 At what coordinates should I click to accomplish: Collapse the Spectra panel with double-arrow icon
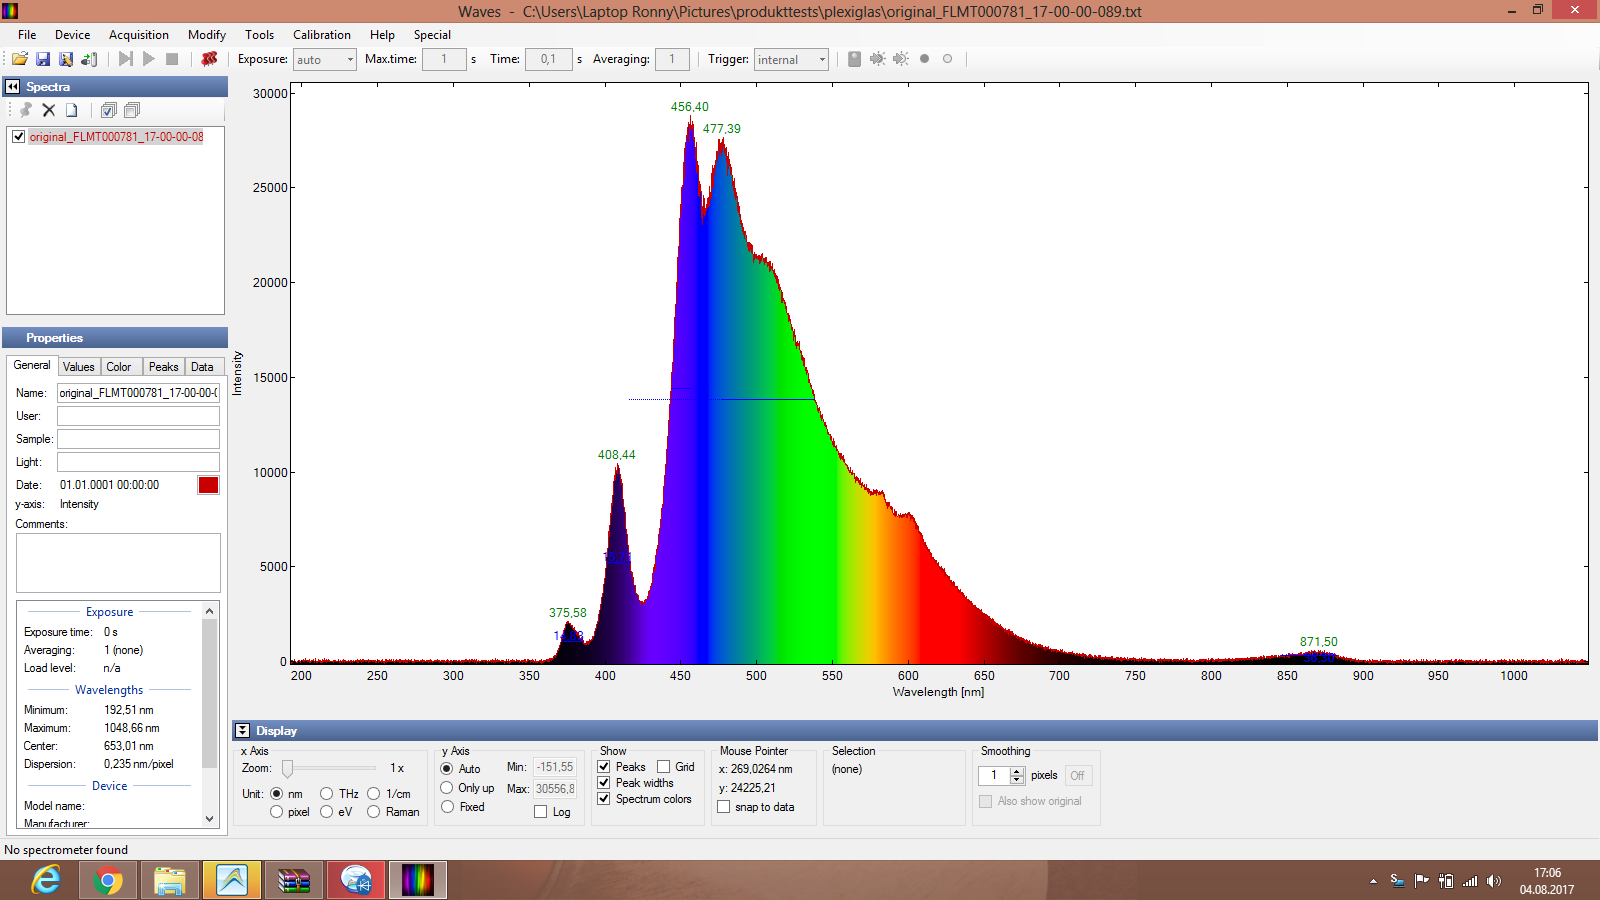click(x=13, y=87)
